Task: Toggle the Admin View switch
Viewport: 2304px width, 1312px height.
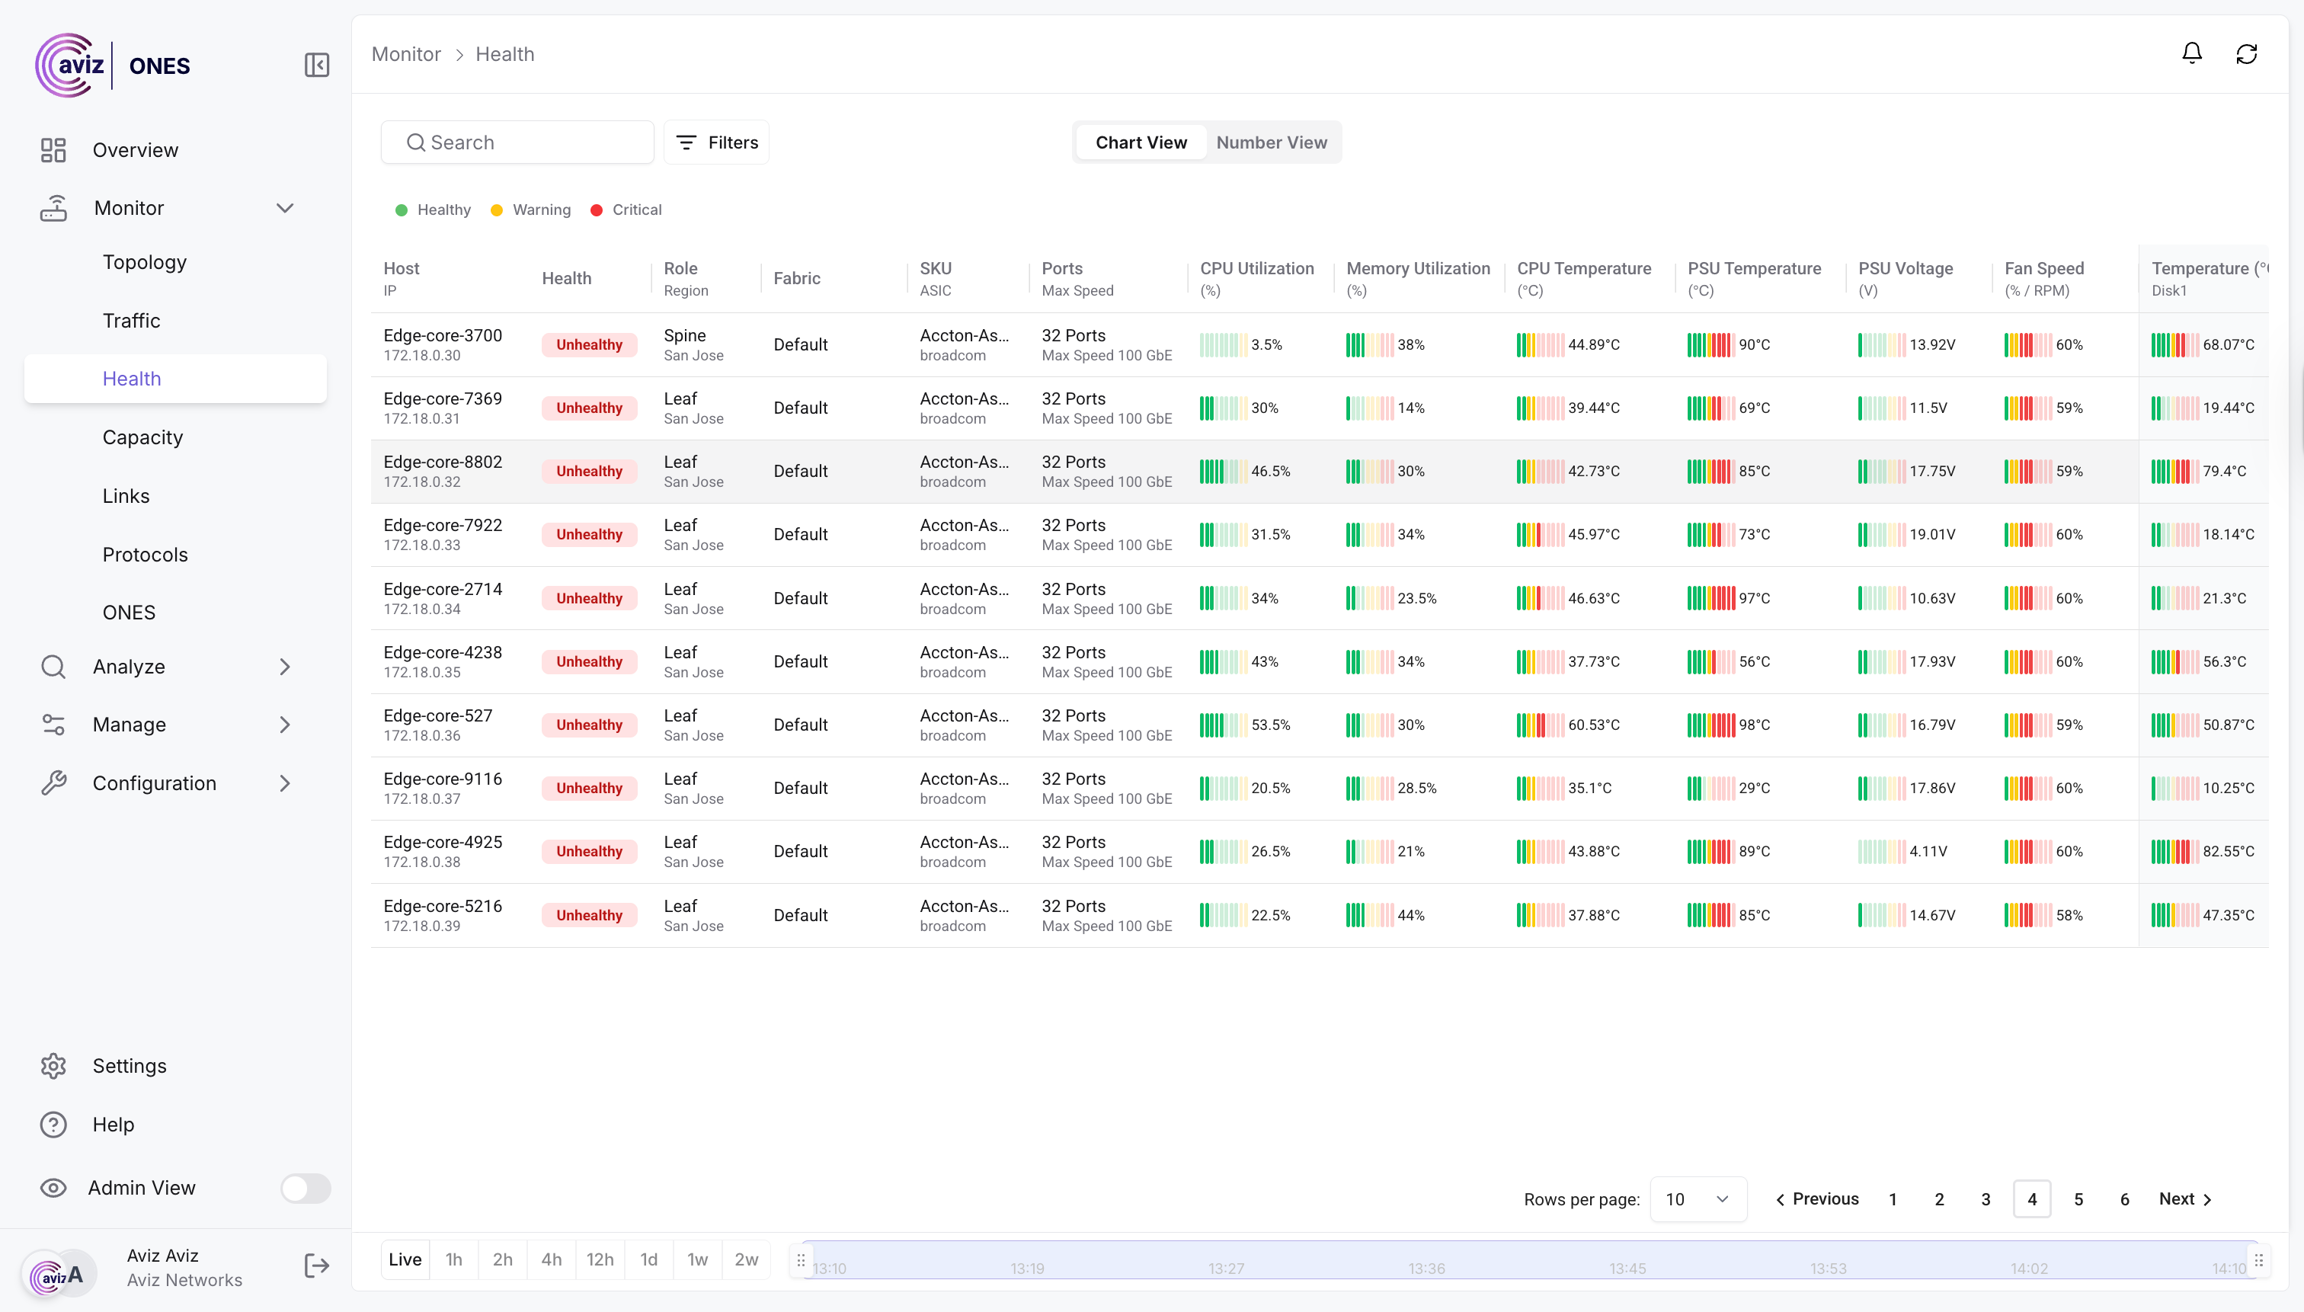Action: (305, 1188)
